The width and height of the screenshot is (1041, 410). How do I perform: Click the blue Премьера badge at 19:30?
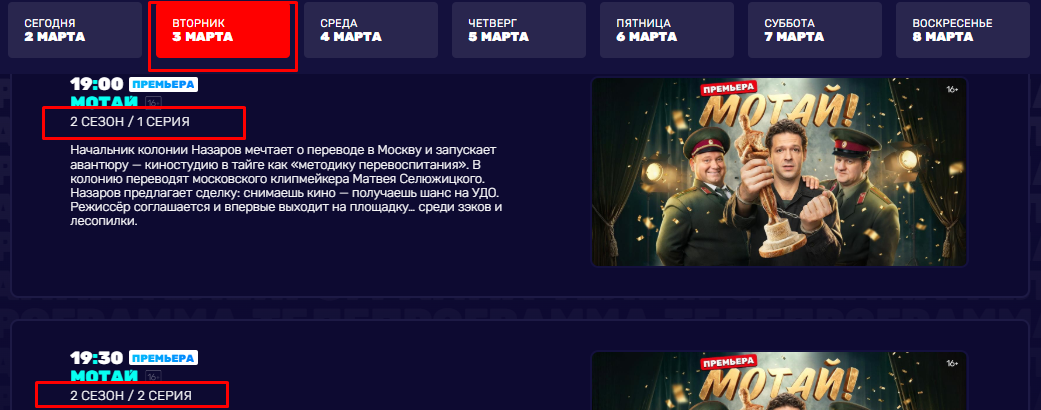[163, 358]
